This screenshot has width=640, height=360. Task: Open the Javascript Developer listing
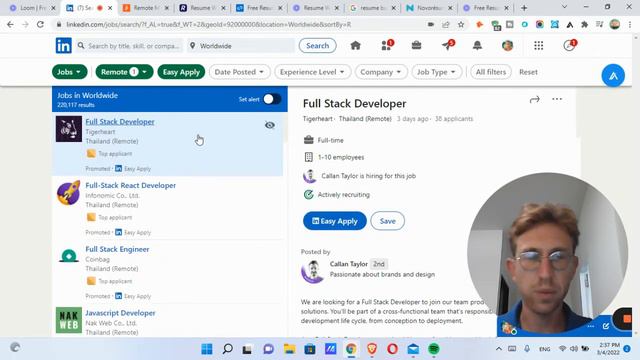(x=120, y=313)
